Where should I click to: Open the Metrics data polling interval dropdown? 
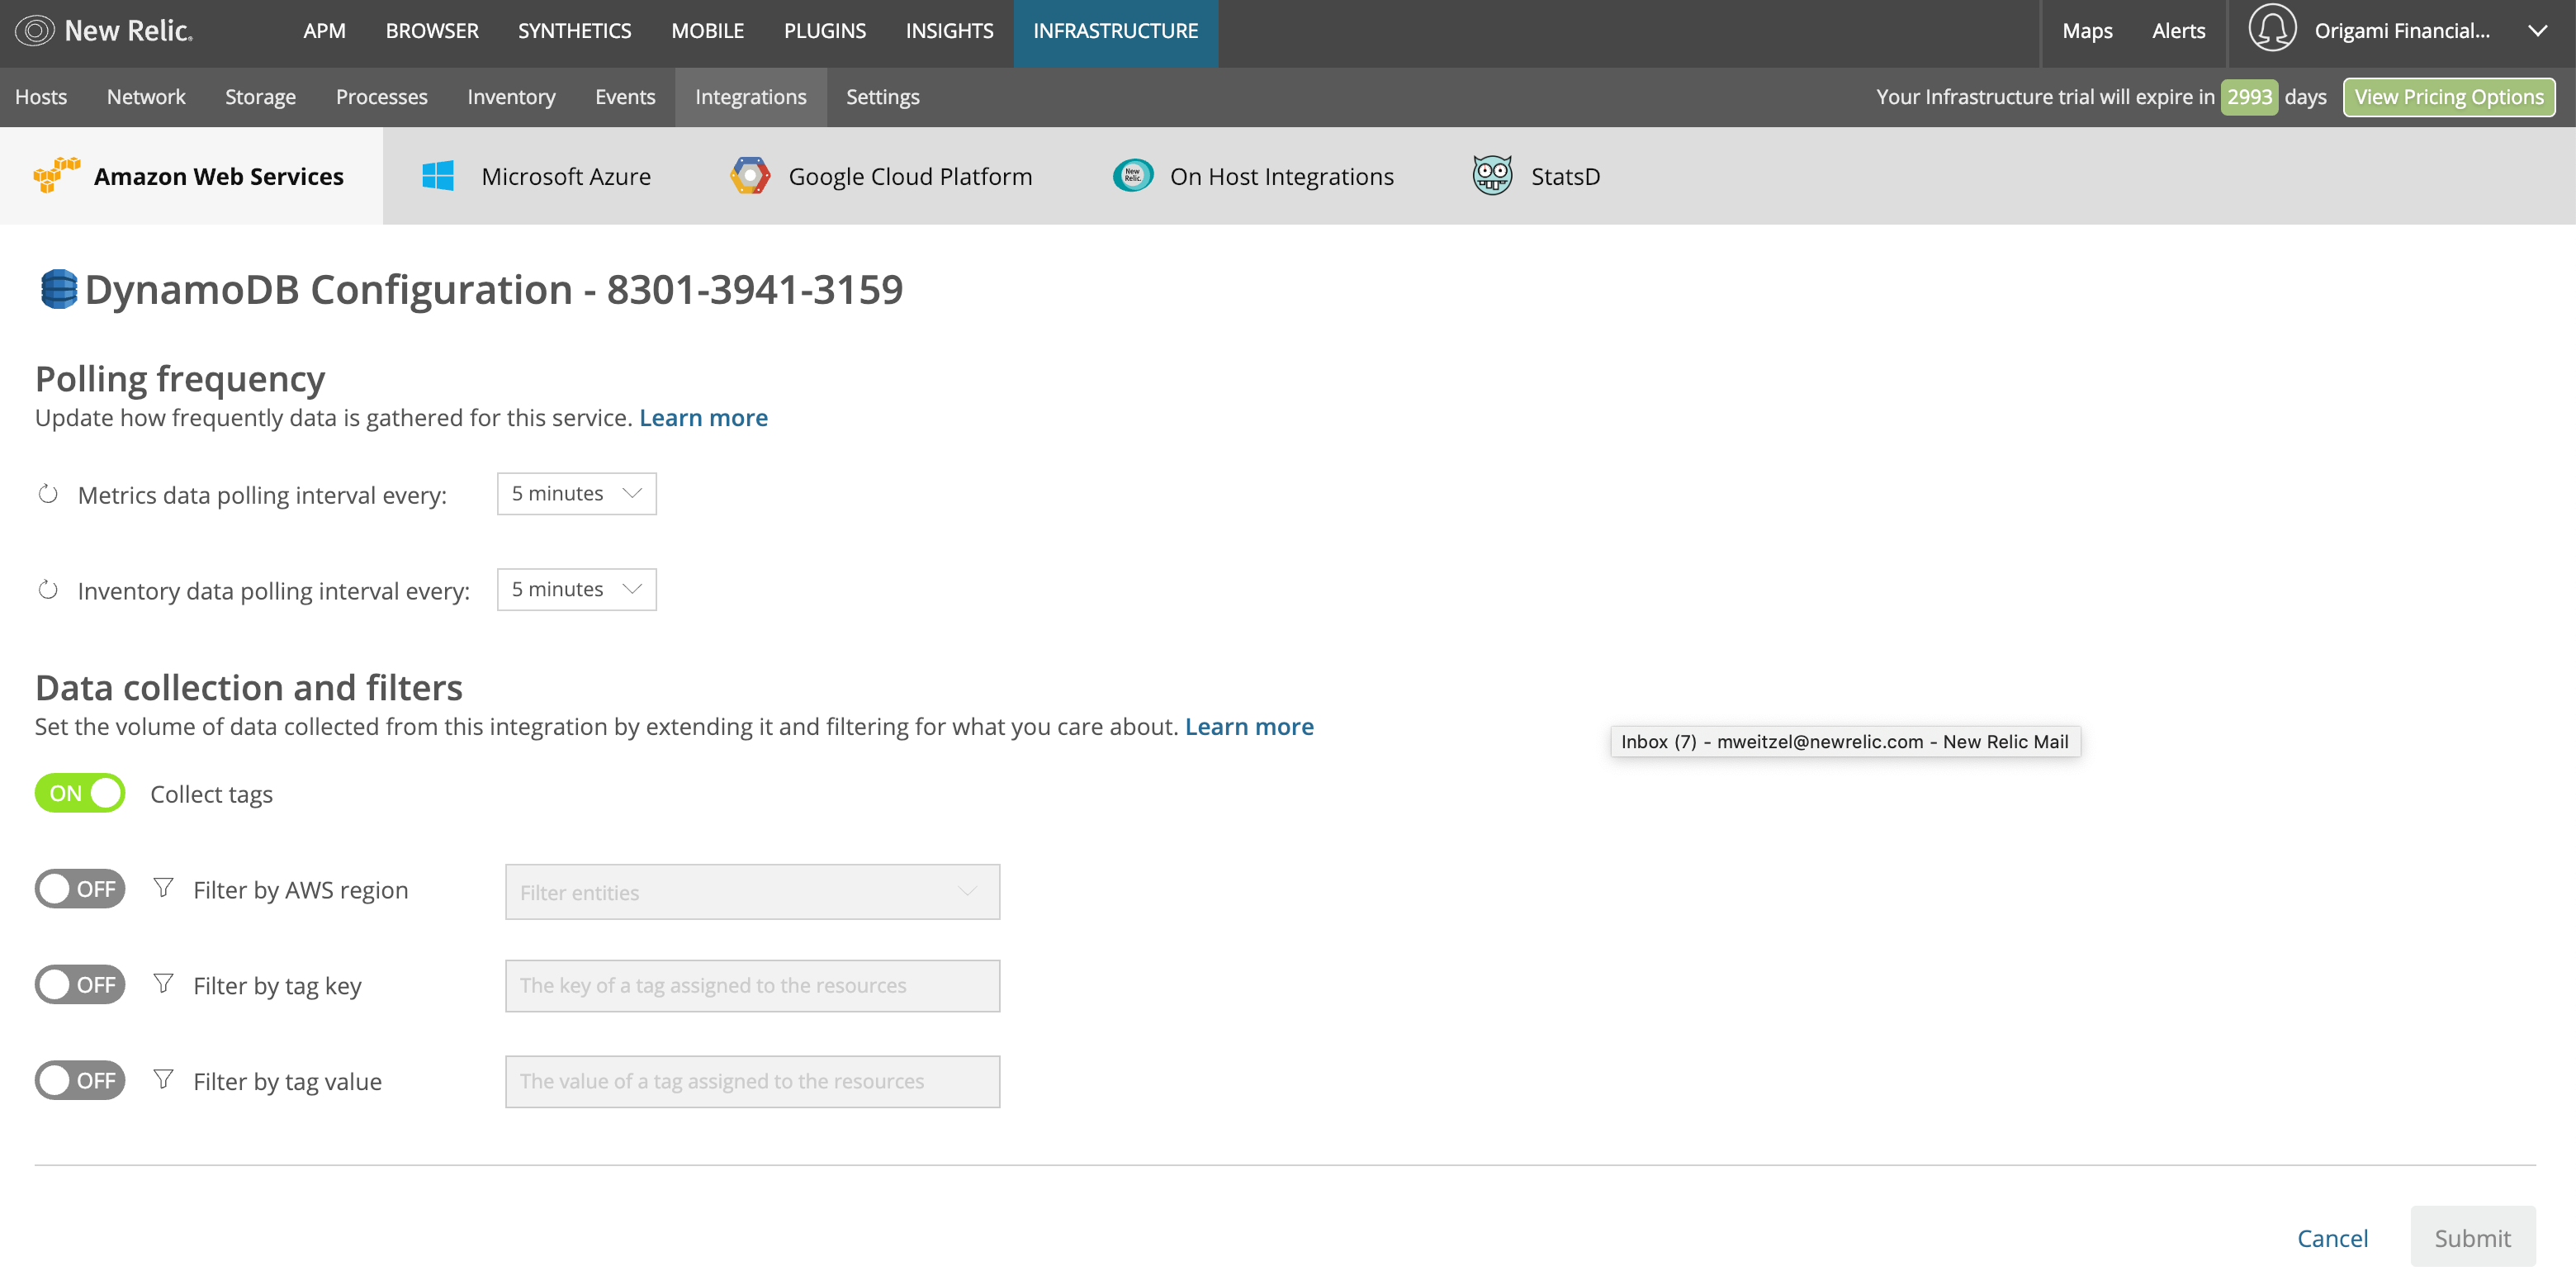pos(576,494)
